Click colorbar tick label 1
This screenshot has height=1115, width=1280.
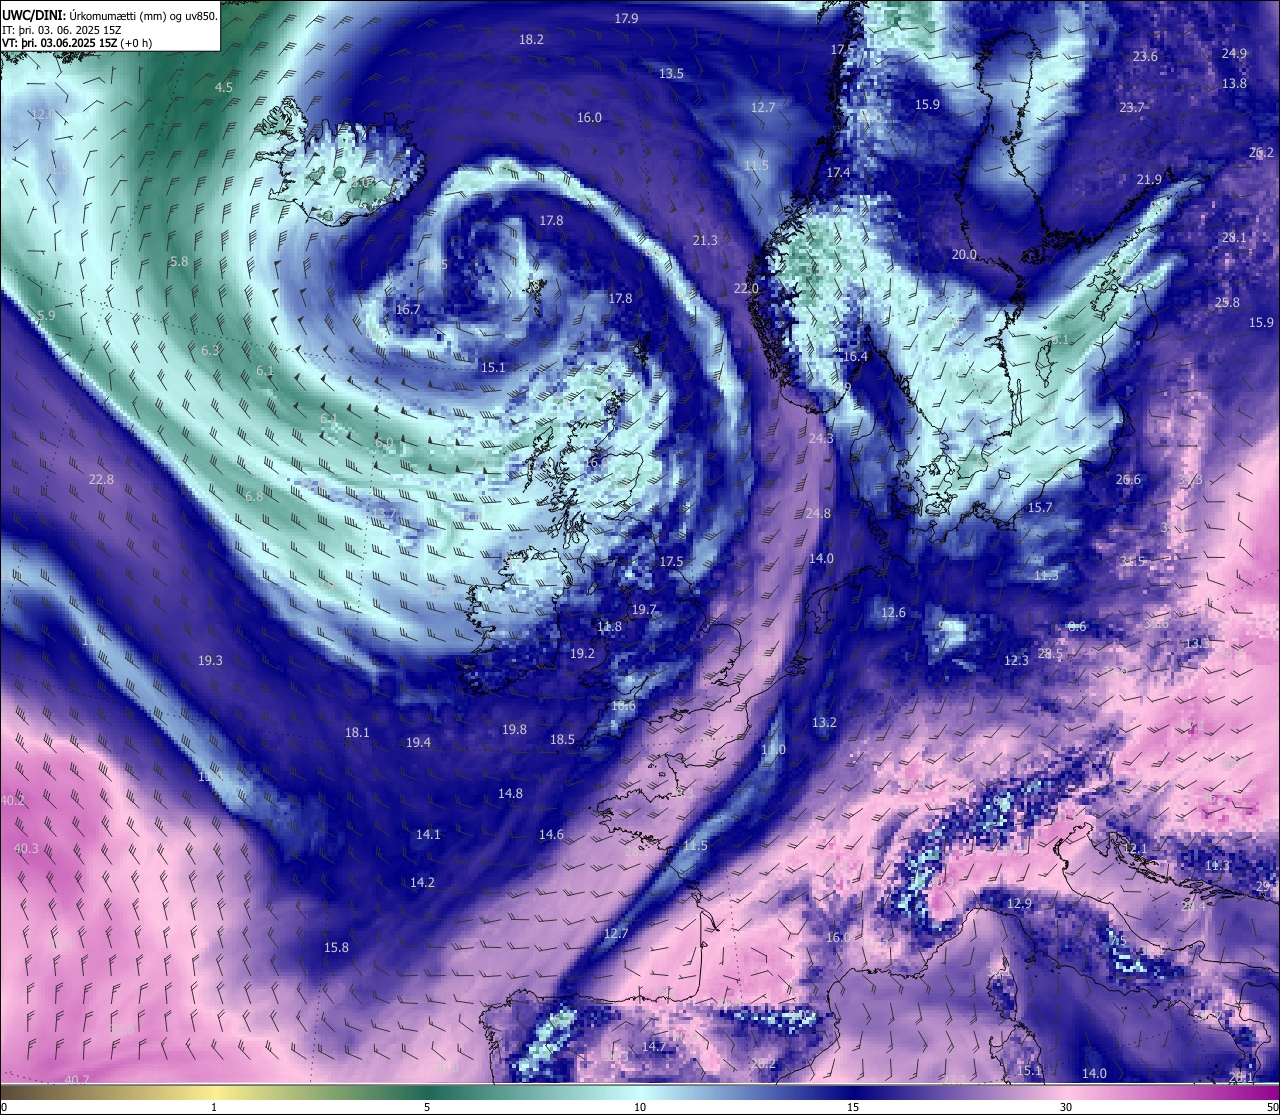pos(214,1107)
